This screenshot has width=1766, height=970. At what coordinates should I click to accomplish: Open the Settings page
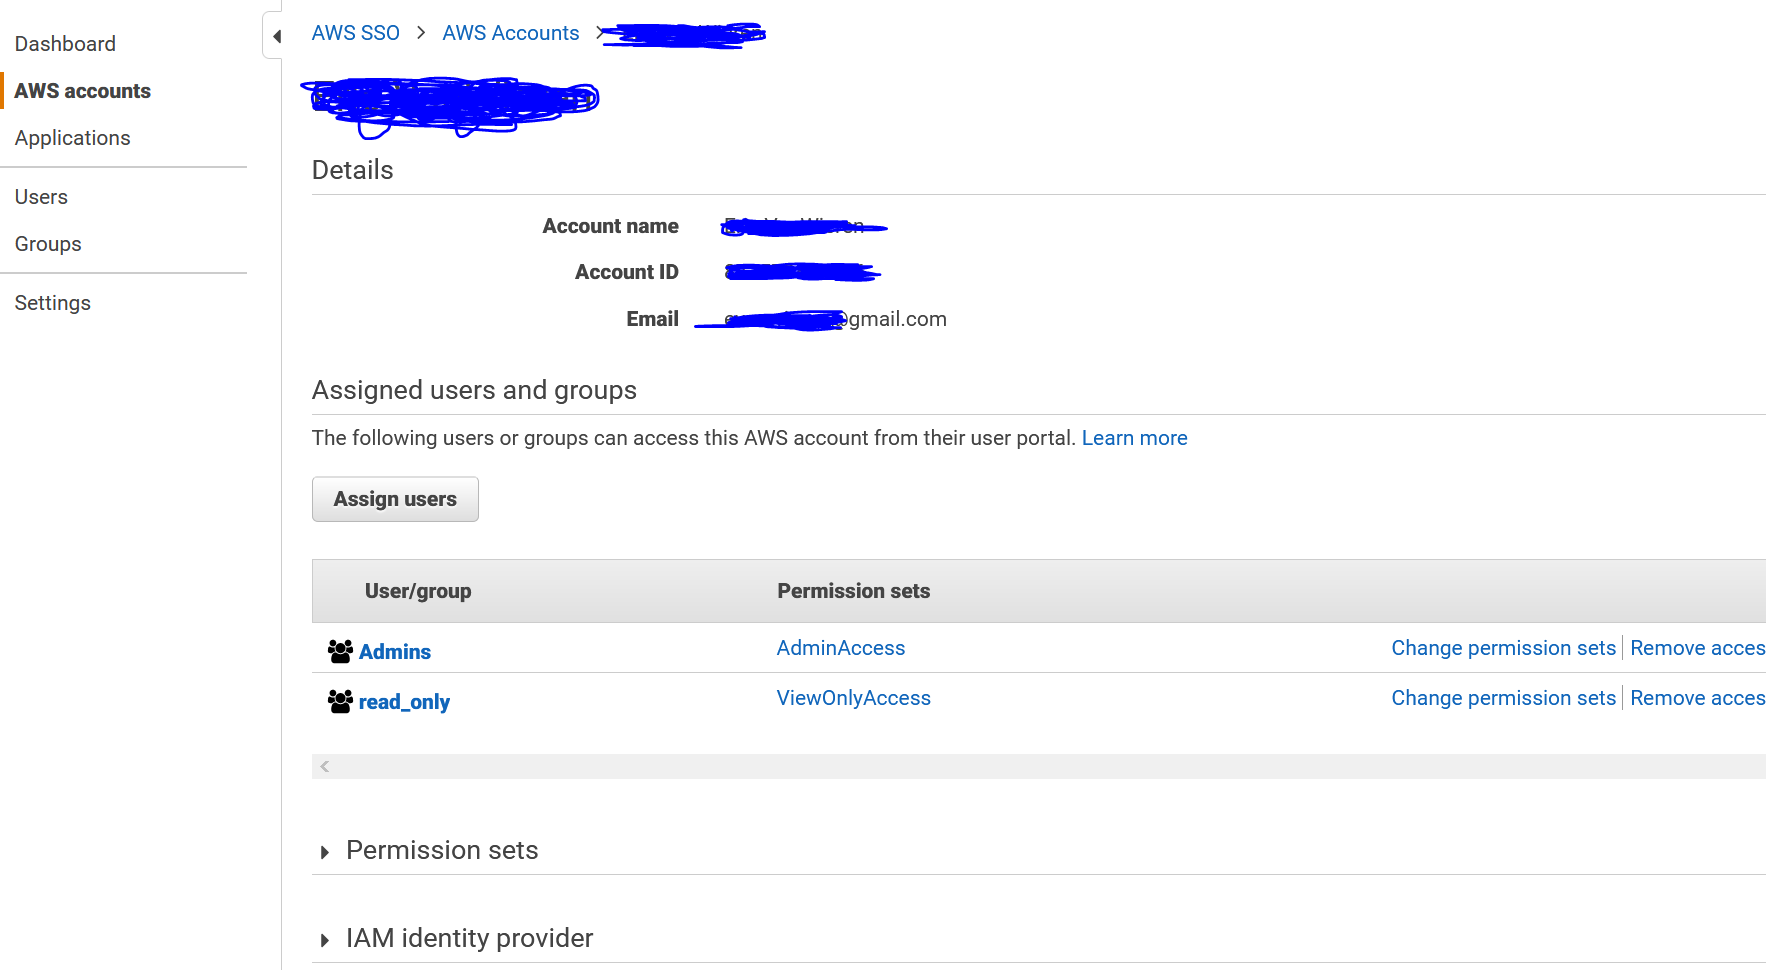tap(52, 302)
